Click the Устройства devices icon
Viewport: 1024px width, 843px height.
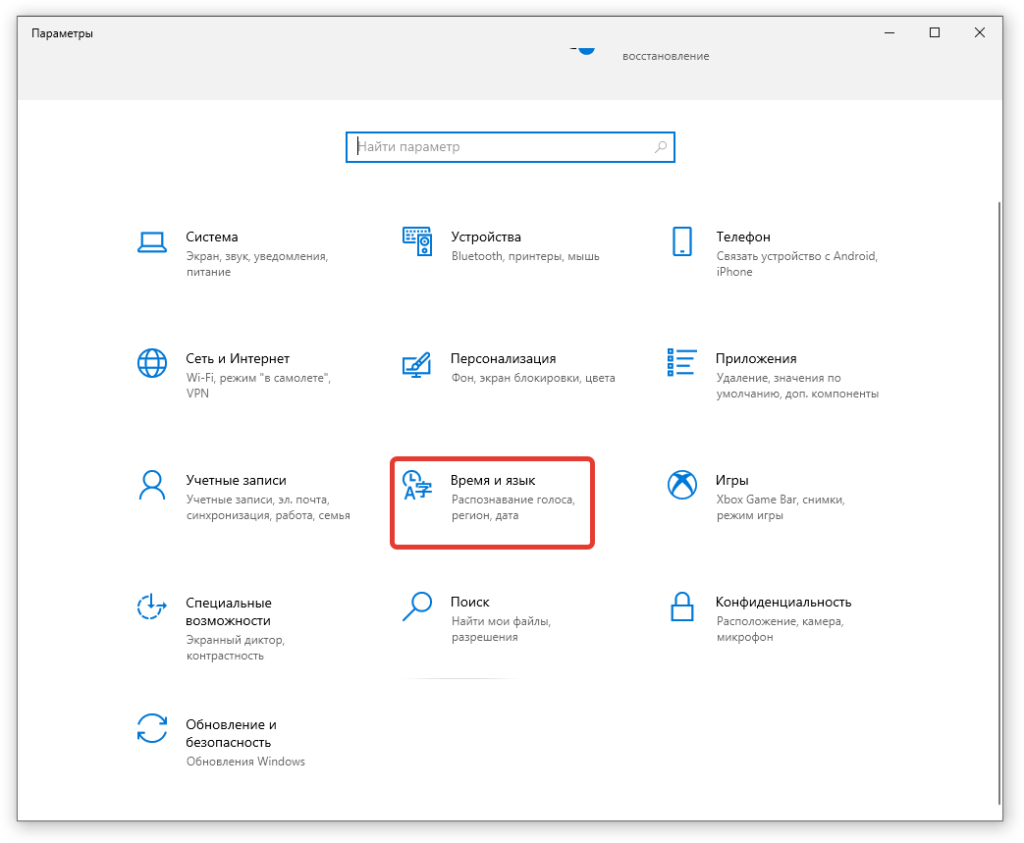tap(416, 241)
